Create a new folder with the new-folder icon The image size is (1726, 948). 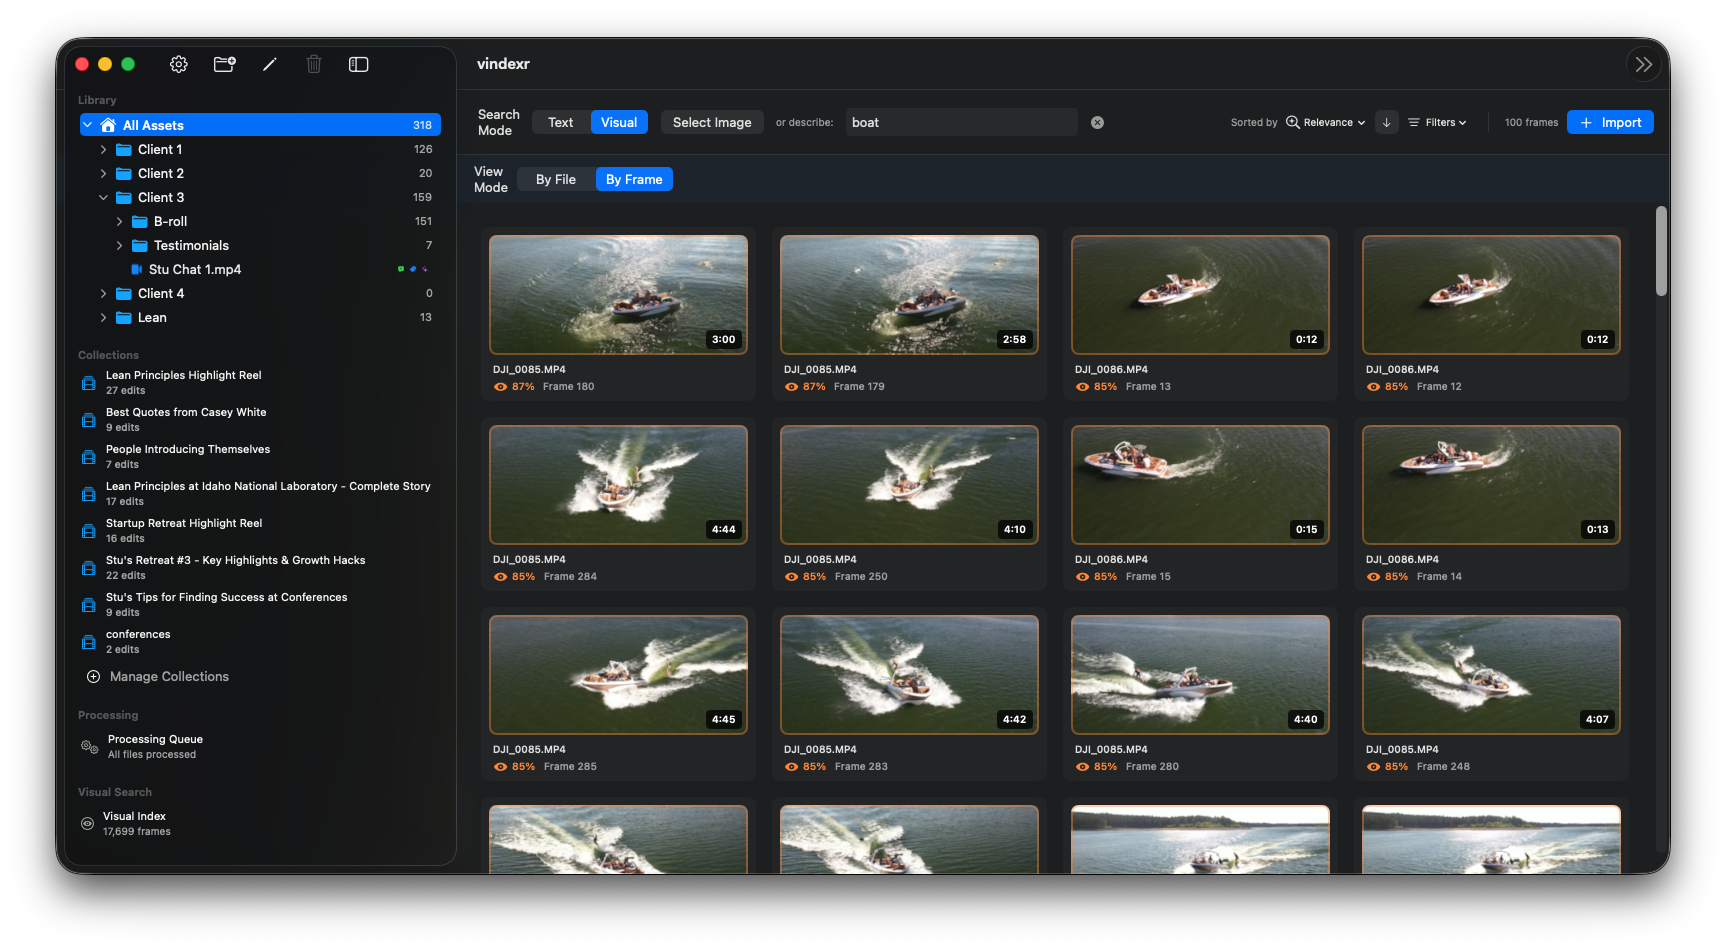coord(224,64)
